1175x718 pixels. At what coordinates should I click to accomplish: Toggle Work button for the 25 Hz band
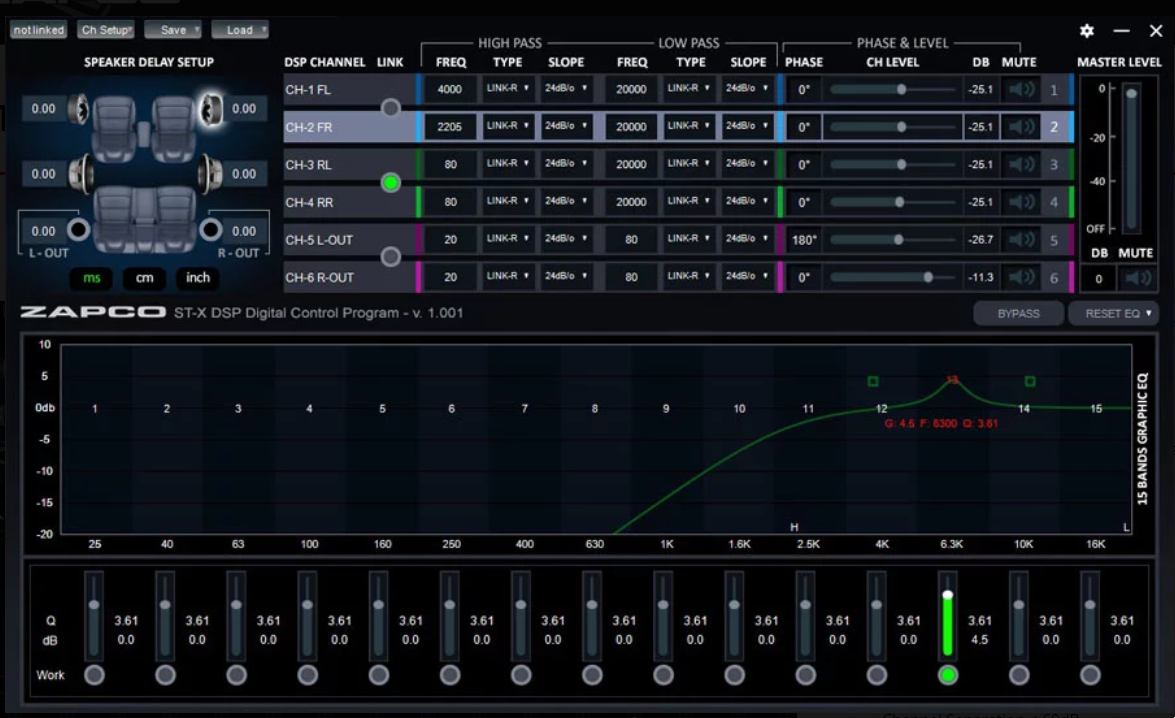pyautogui.click(x=94, y=675)
